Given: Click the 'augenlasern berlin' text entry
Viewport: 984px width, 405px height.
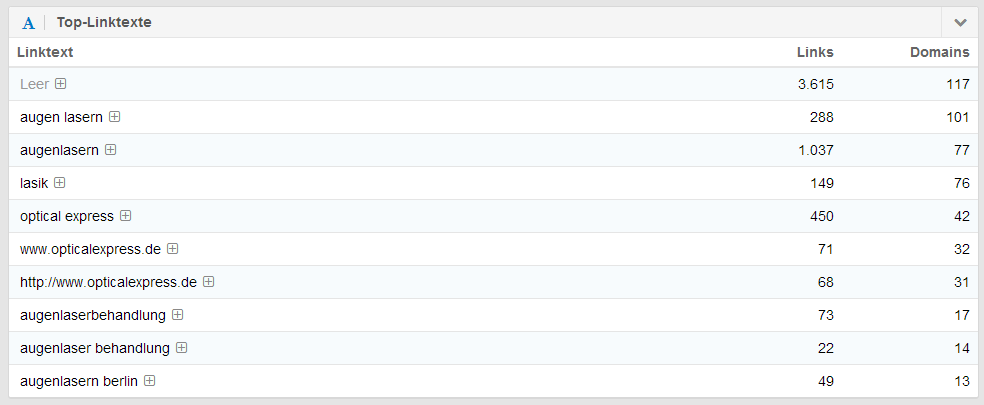Looking at the screenshot, I should pyautogui.click(x=79, y=381).
